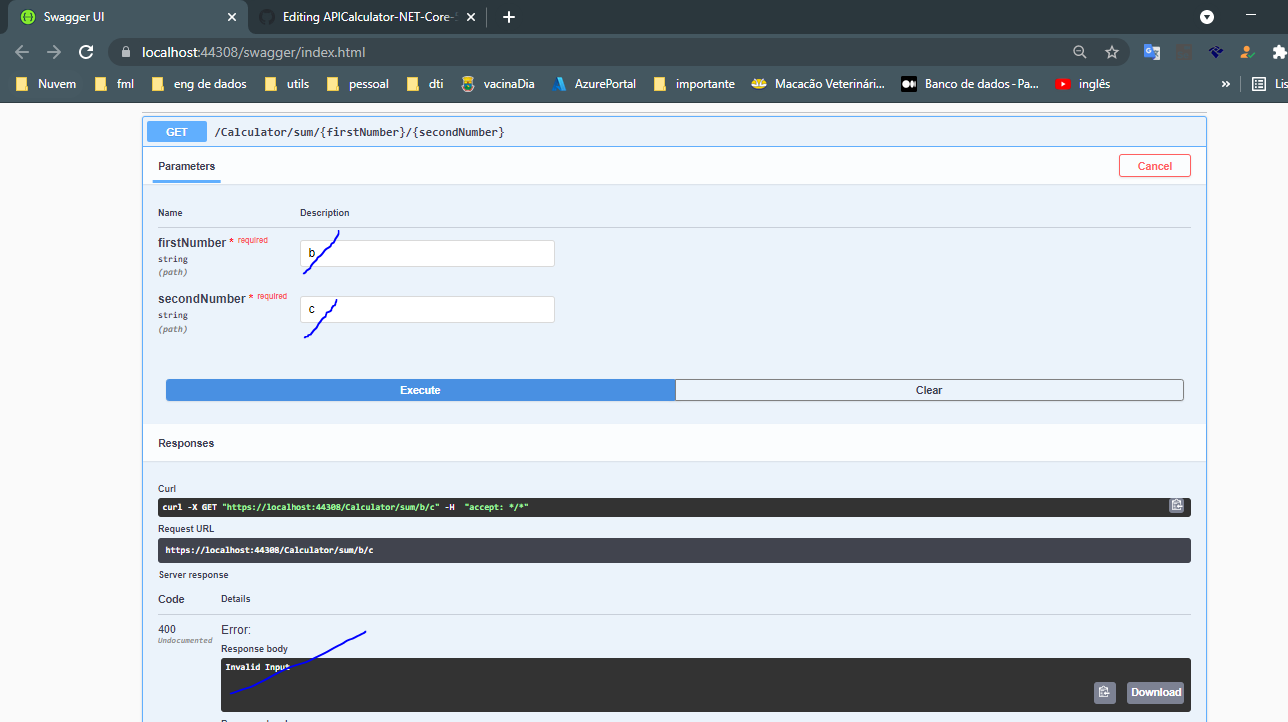Open the Google Translate extension
Image resolution: width=1288 pixels, height=722 pixels.
tap(1152, 52)
